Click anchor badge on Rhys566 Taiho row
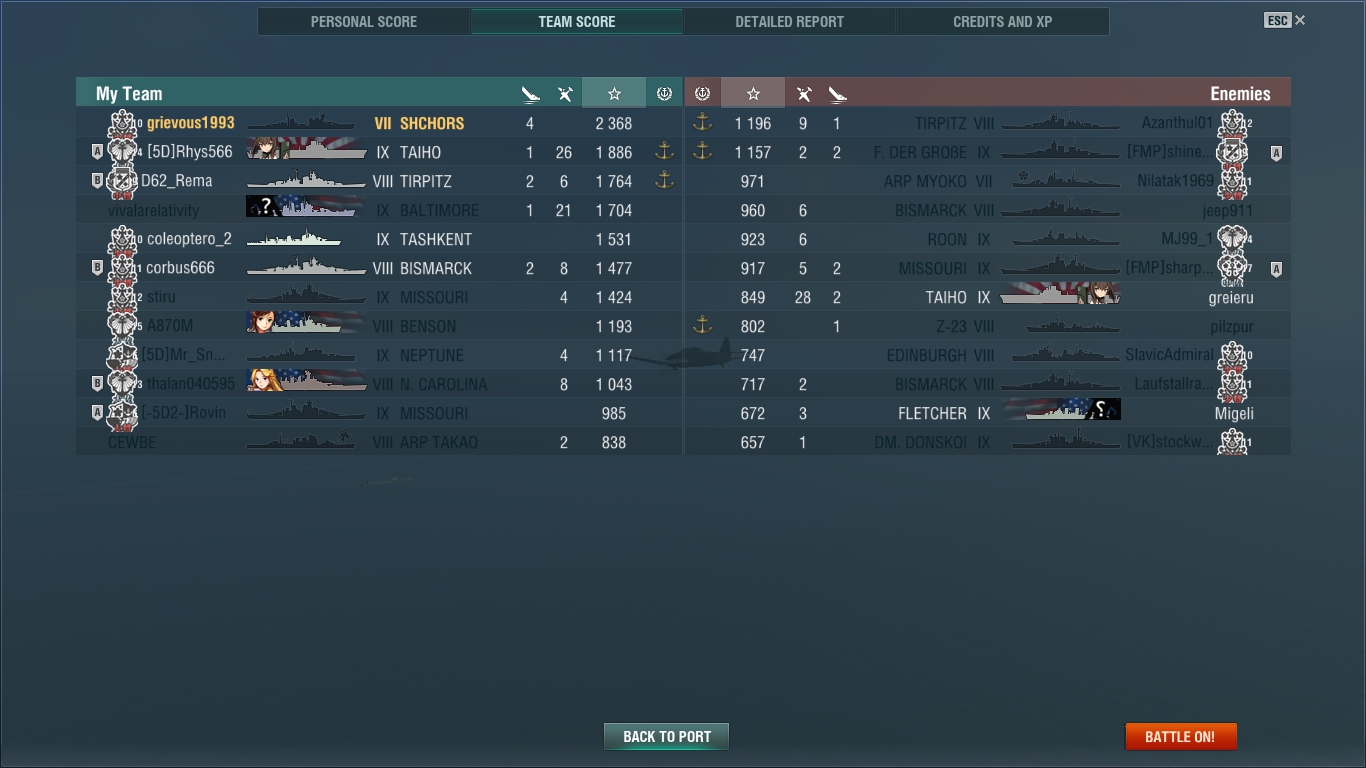 (x=664, y=152)
